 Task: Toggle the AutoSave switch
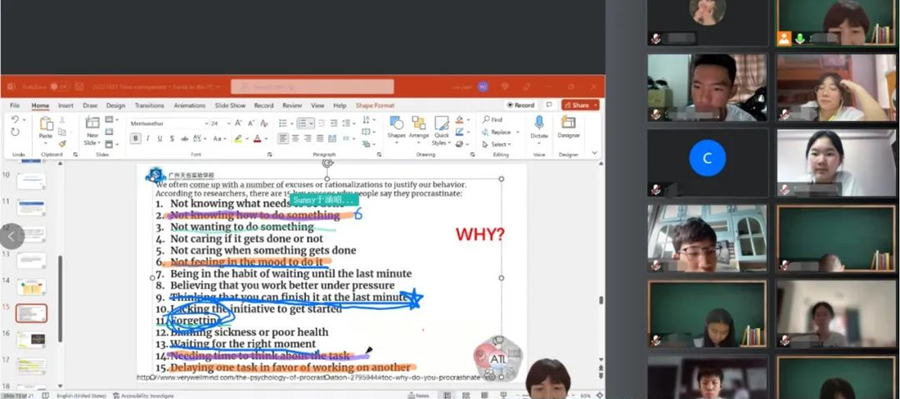(60, 87)
